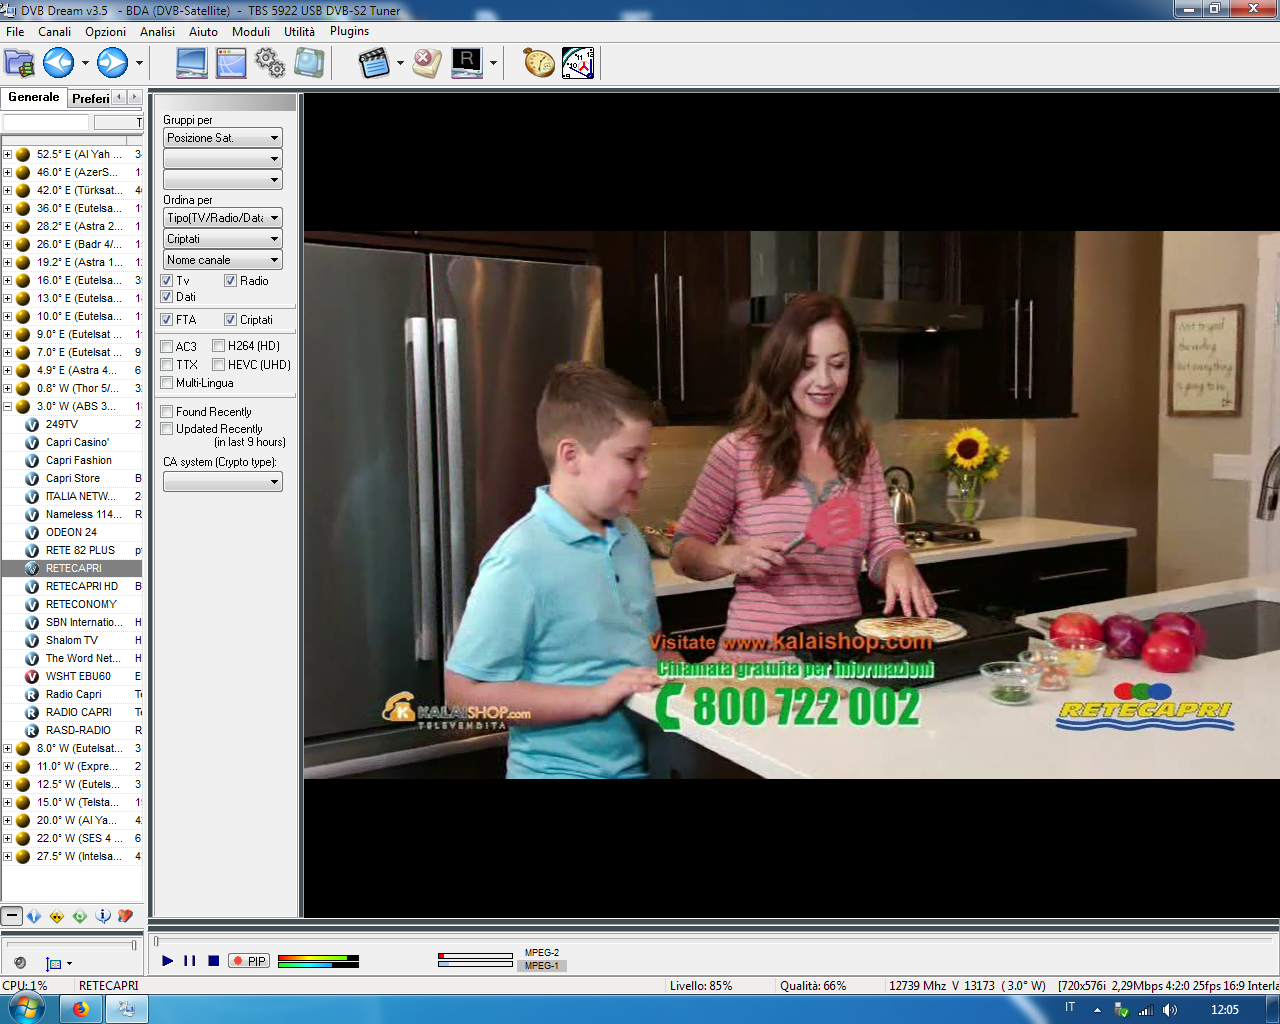The height and width of the screenshot is (1024, 1280).
Task: Click the Firefox taskbar icon
Action: tap(80, 1009)
